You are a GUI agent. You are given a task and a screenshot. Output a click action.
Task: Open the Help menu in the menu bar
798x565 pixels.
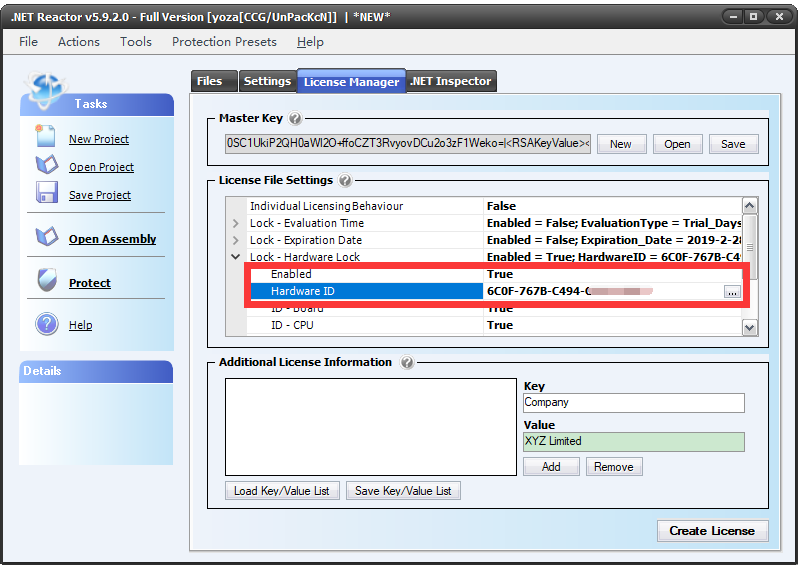310,42
